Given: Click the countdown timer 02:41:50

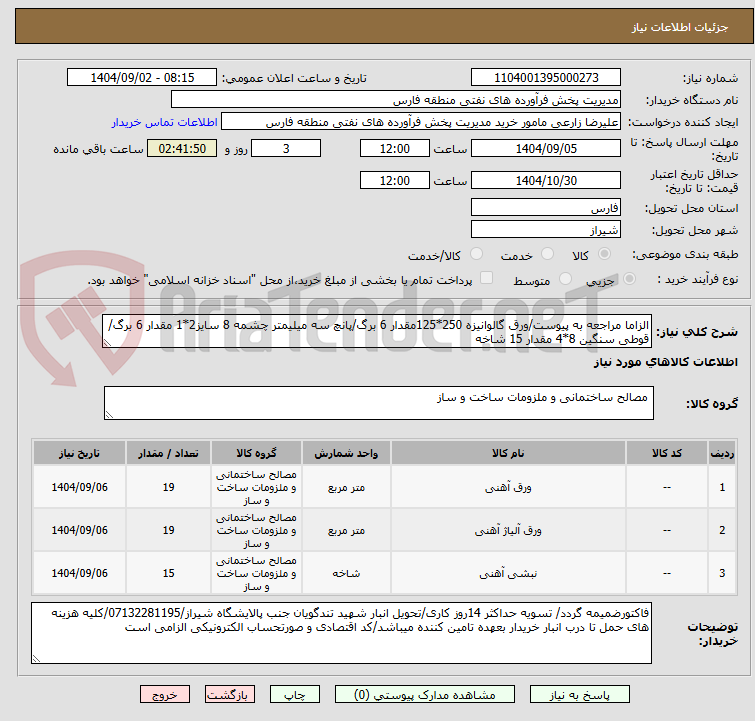Looking at the screenshot, I should click(182, 148).
